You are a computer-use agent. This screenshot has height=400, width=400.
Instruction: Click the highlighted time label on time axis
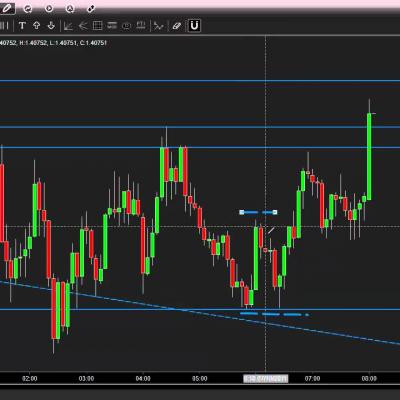[266, 379]
